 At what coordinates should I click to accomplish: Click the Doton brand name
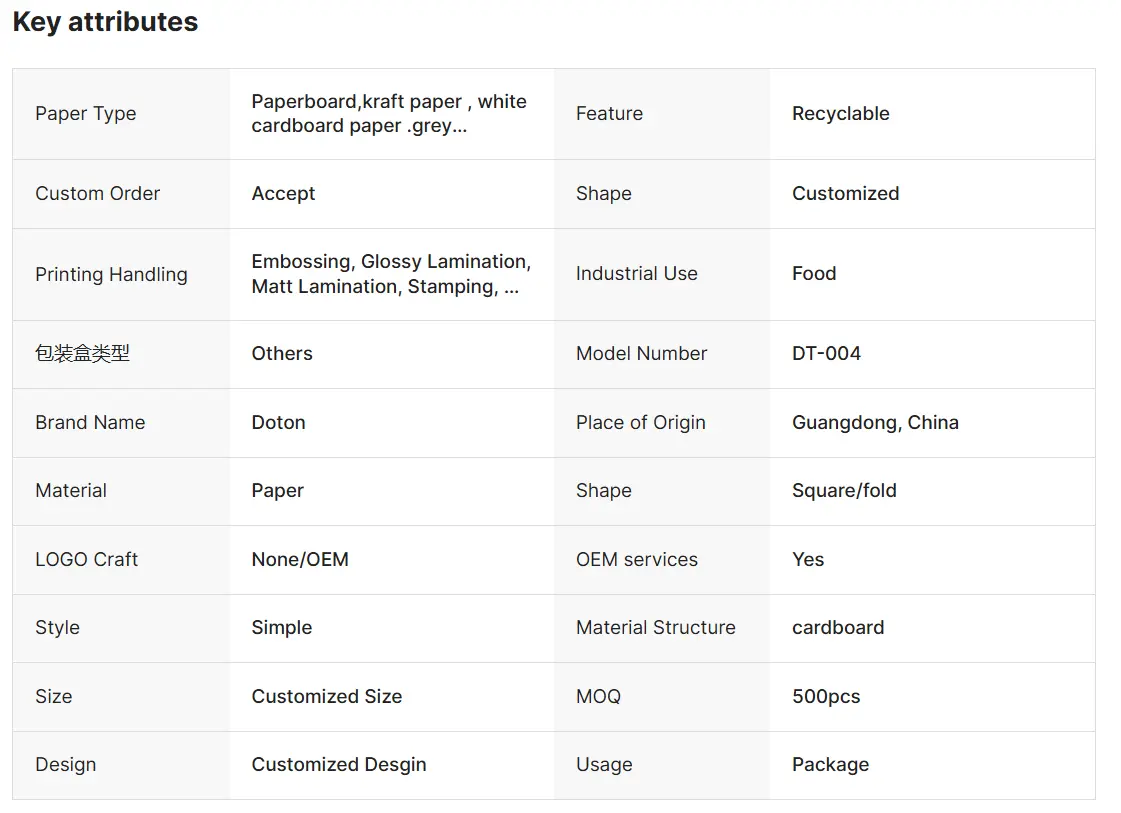pos(279,423)
